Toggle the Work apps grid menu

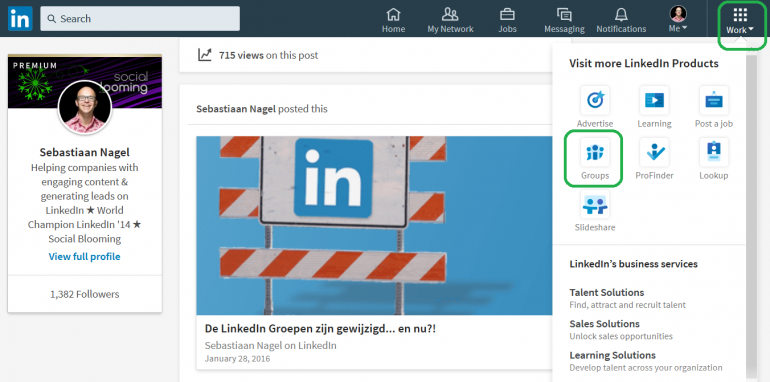pyautogui.click(x=740, y=21)
